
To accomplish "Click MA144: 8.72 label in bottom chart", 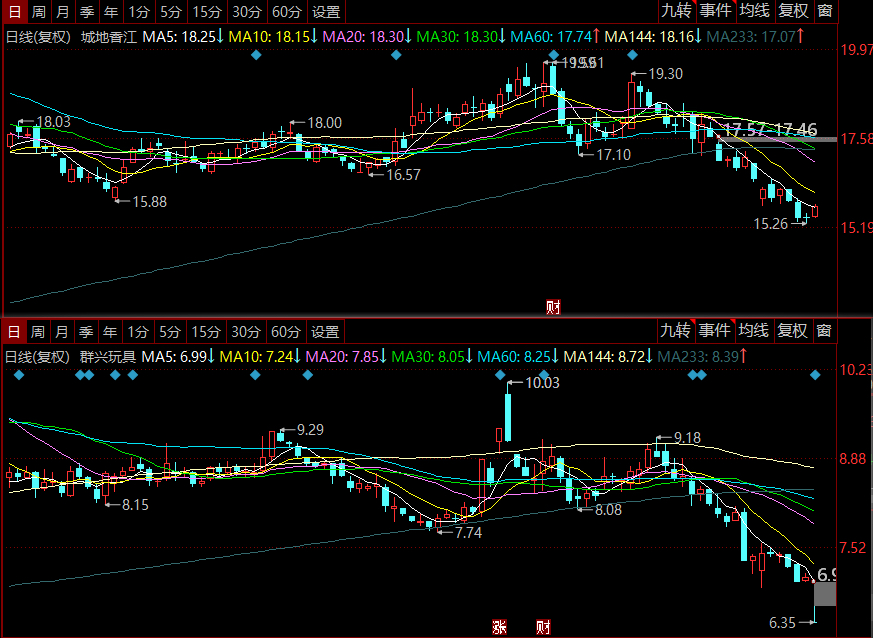I will click(609, 357).
